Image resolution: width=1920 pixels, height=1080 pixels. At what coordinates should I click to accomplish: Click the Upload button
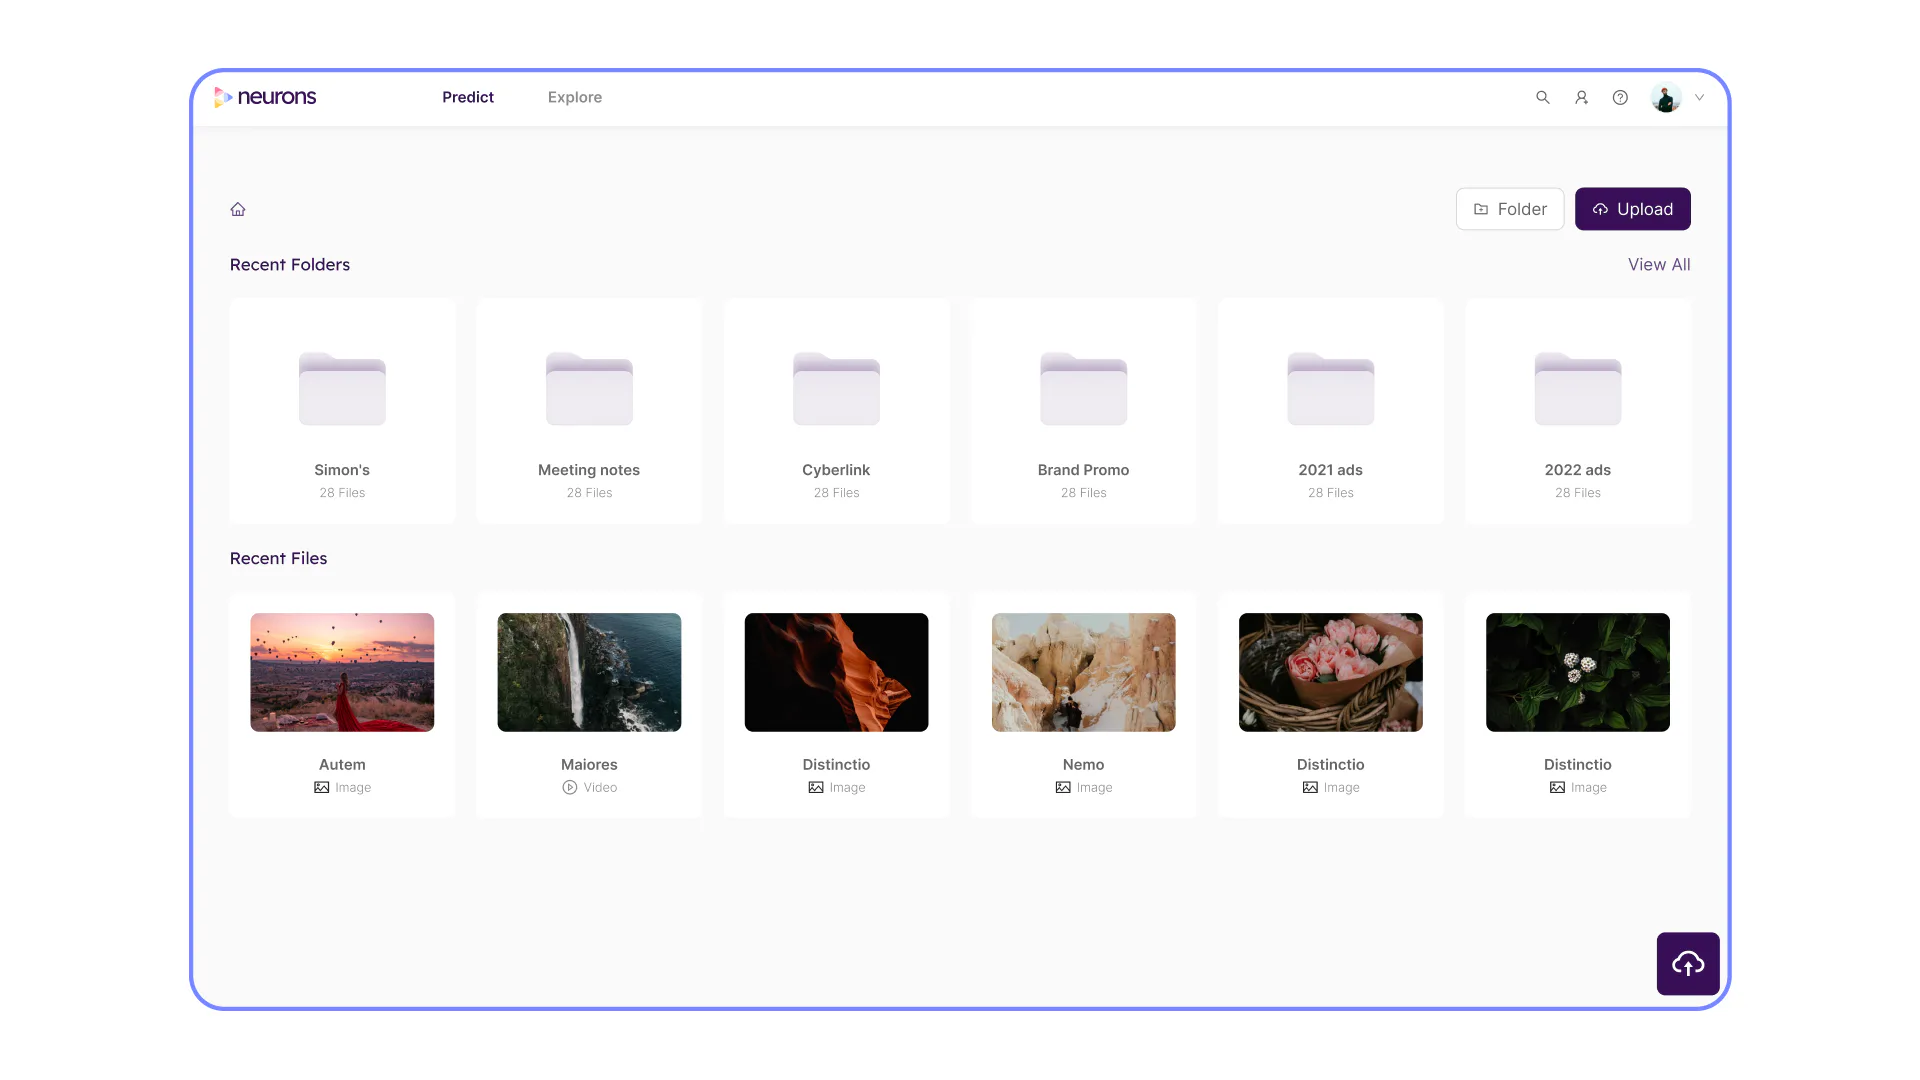1633,209
